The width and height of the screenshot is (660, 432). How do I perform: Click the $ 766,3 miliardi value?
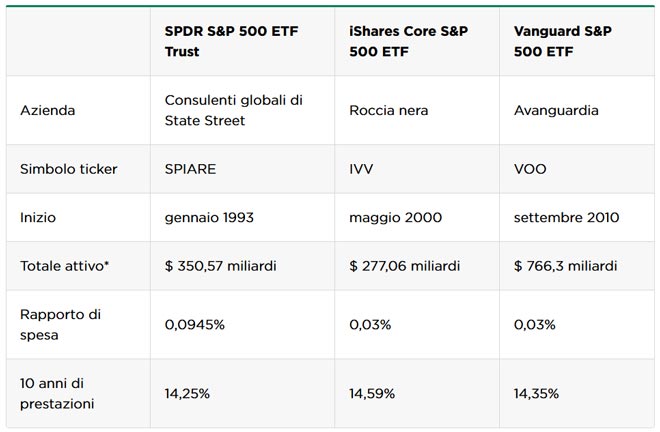coord(566,266)
